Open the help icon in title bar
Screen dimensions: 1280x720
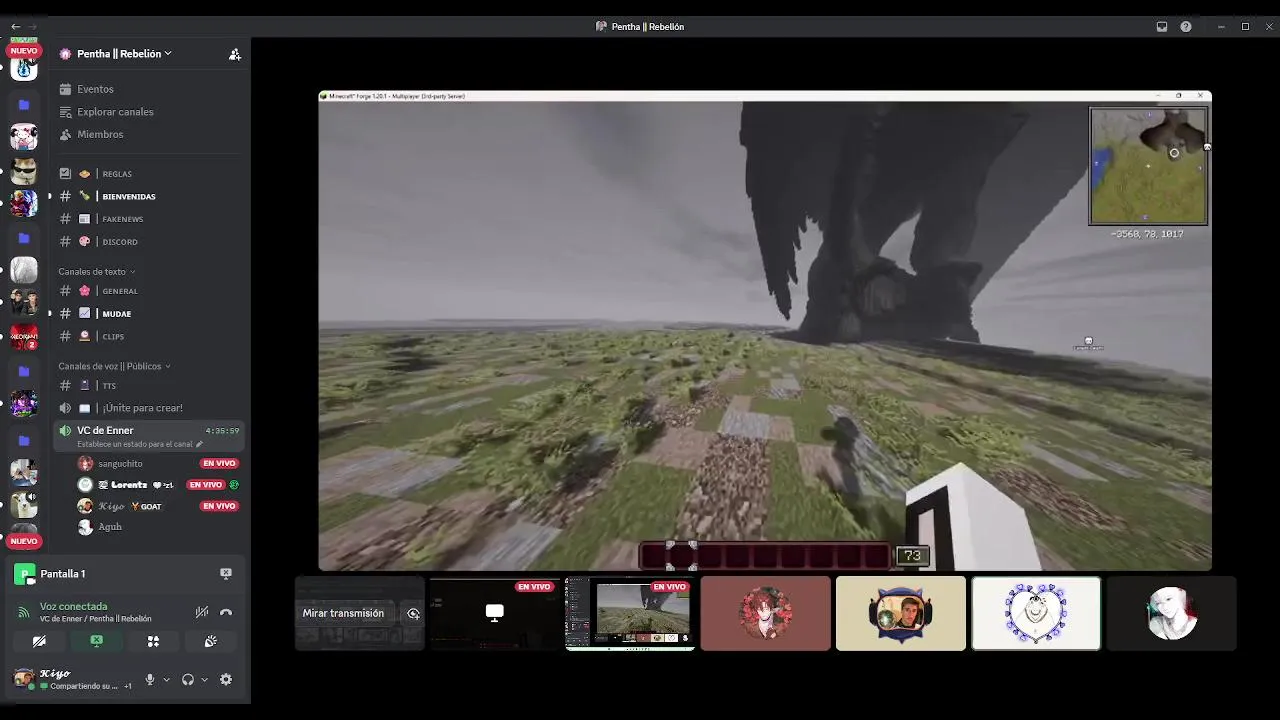[x=1186, y=27]
